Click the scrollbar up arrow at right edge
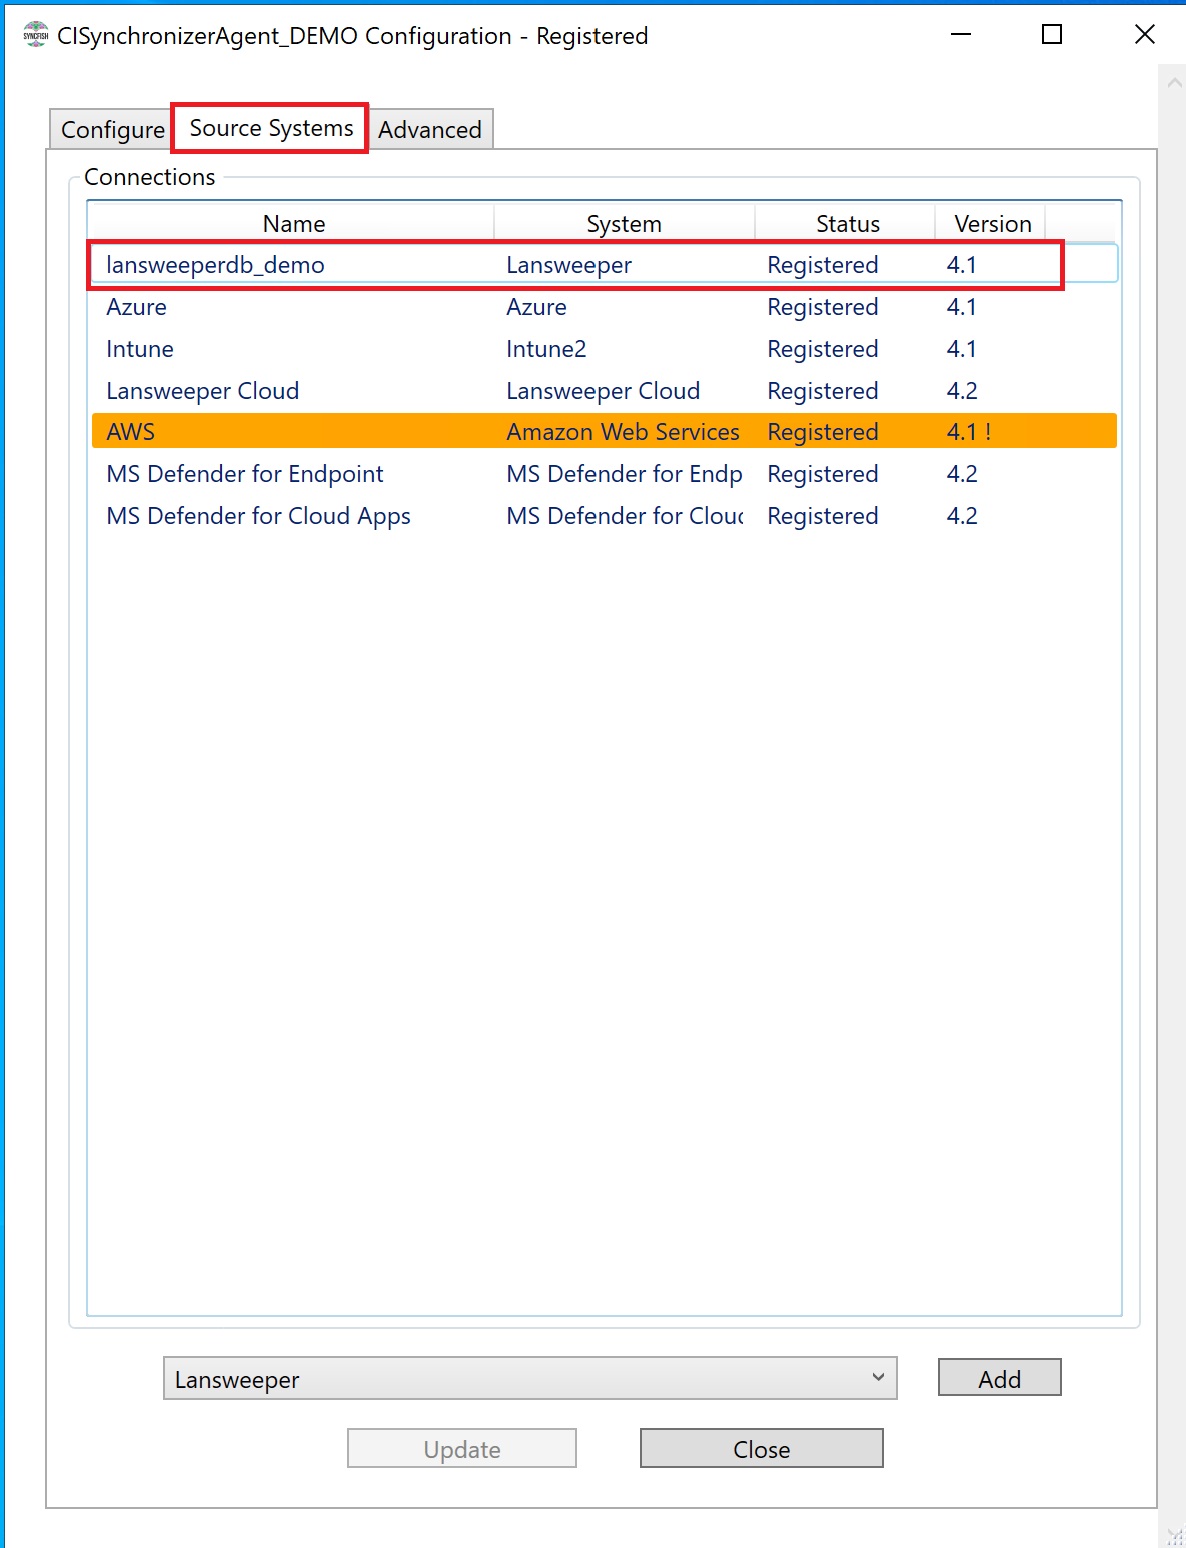 tap(1174, 83)
